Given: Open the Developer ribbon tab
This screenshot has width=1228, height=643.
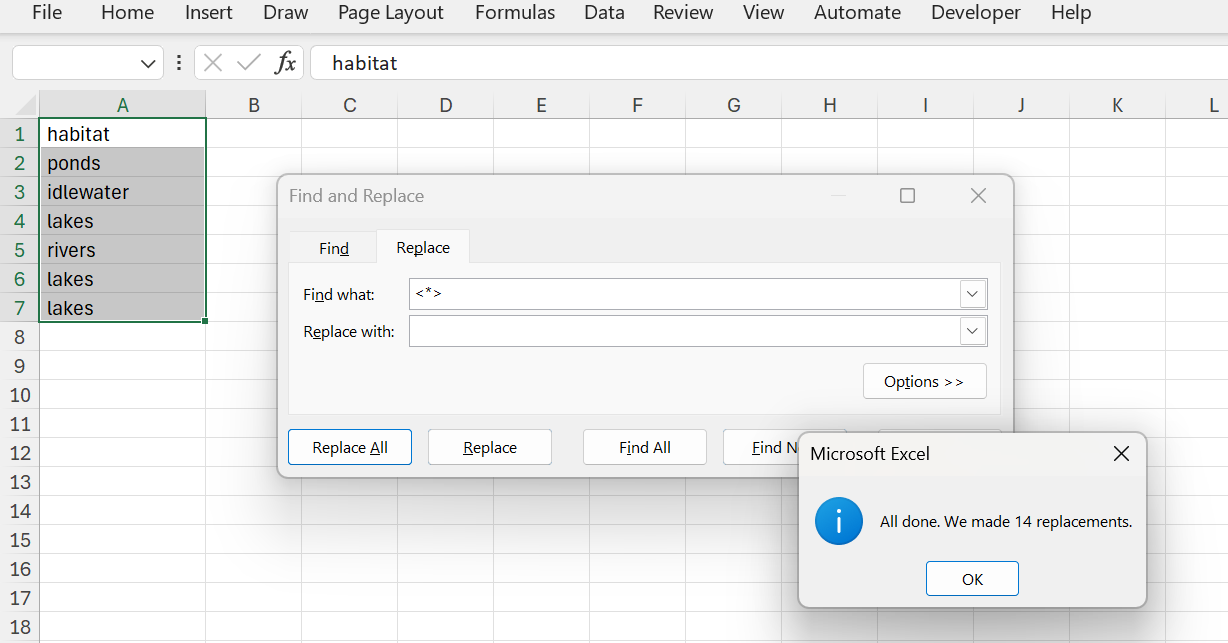Looking at the screenshot, I should tap(975, 13).
